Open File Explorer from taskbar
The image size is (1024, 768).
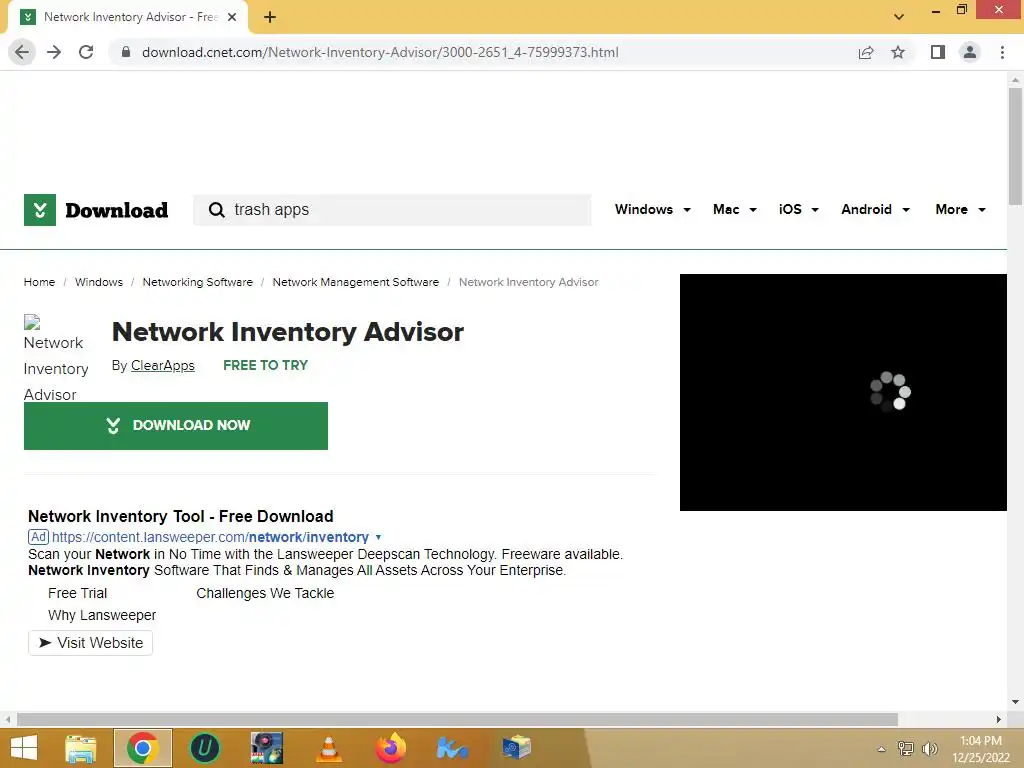click(x=81, y=748)
